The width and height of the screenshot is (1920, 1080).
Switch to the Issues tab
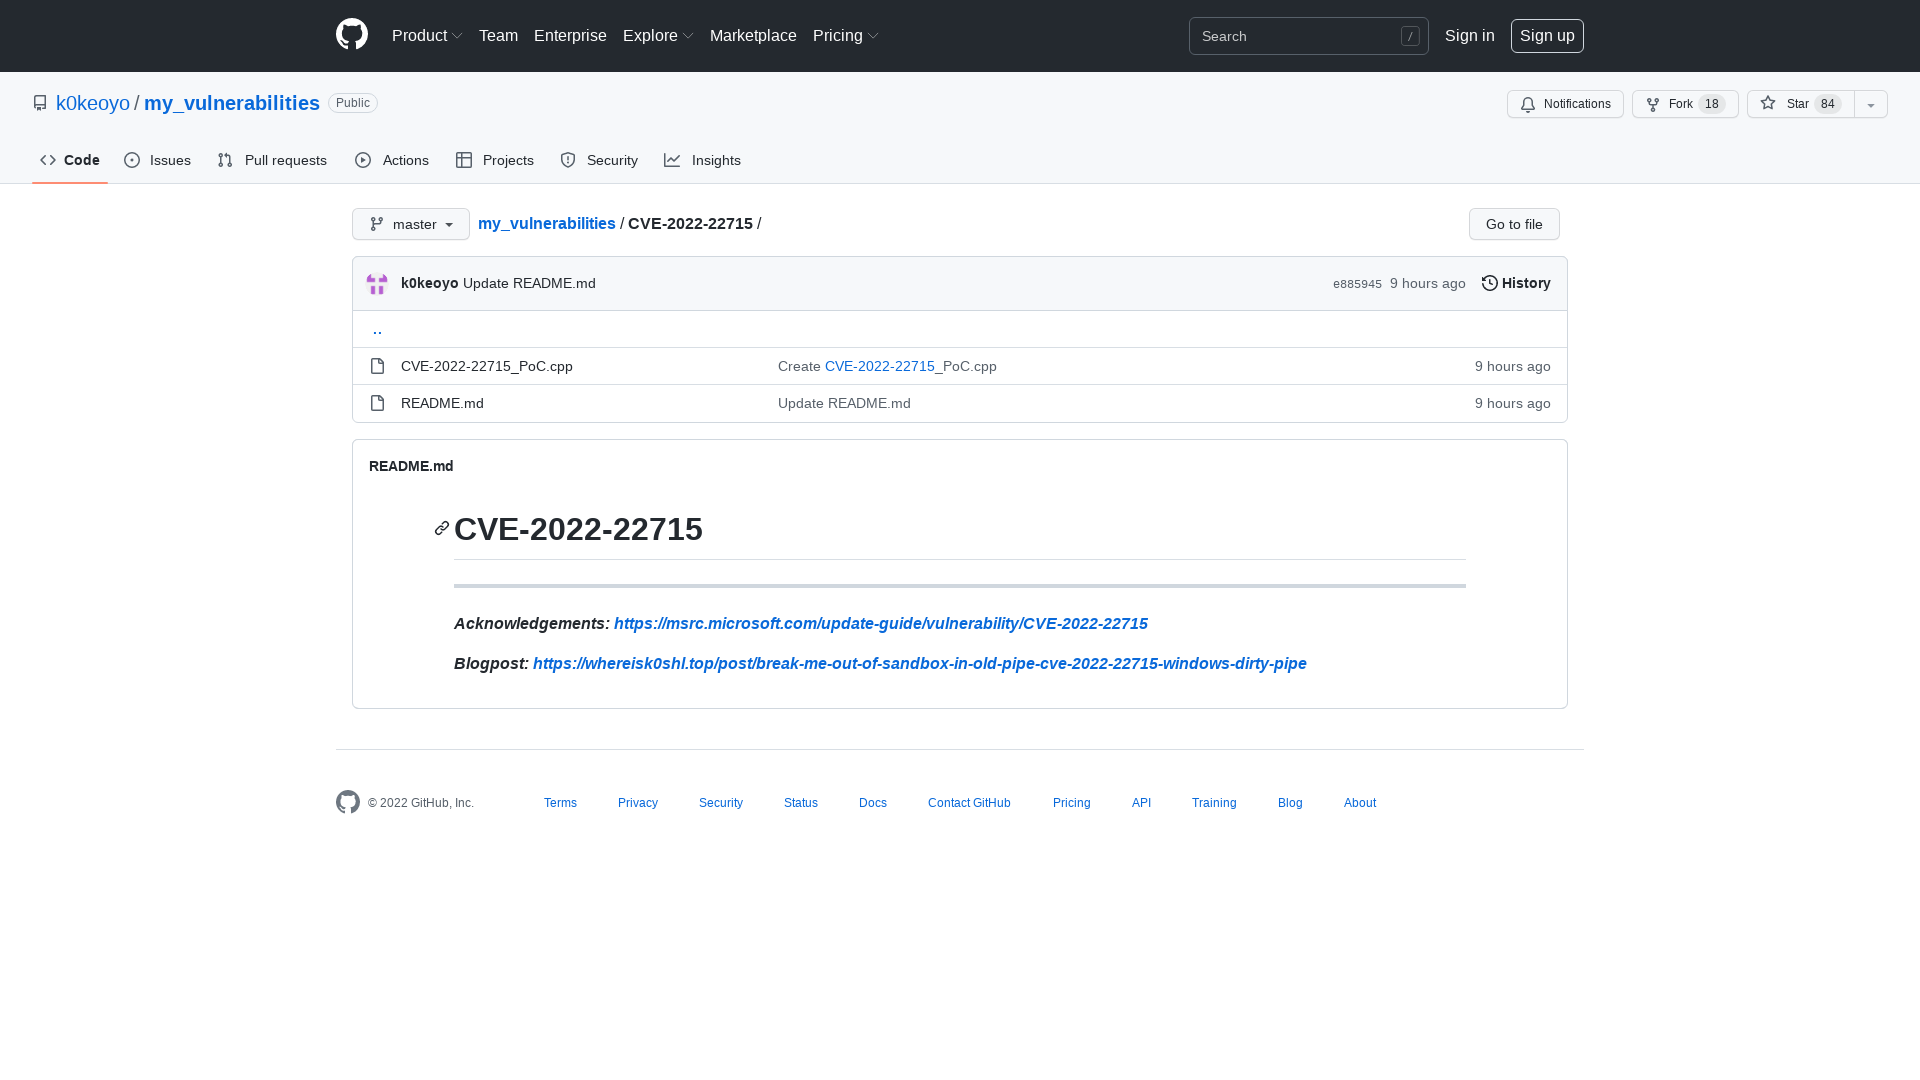[x=157, y=160]
